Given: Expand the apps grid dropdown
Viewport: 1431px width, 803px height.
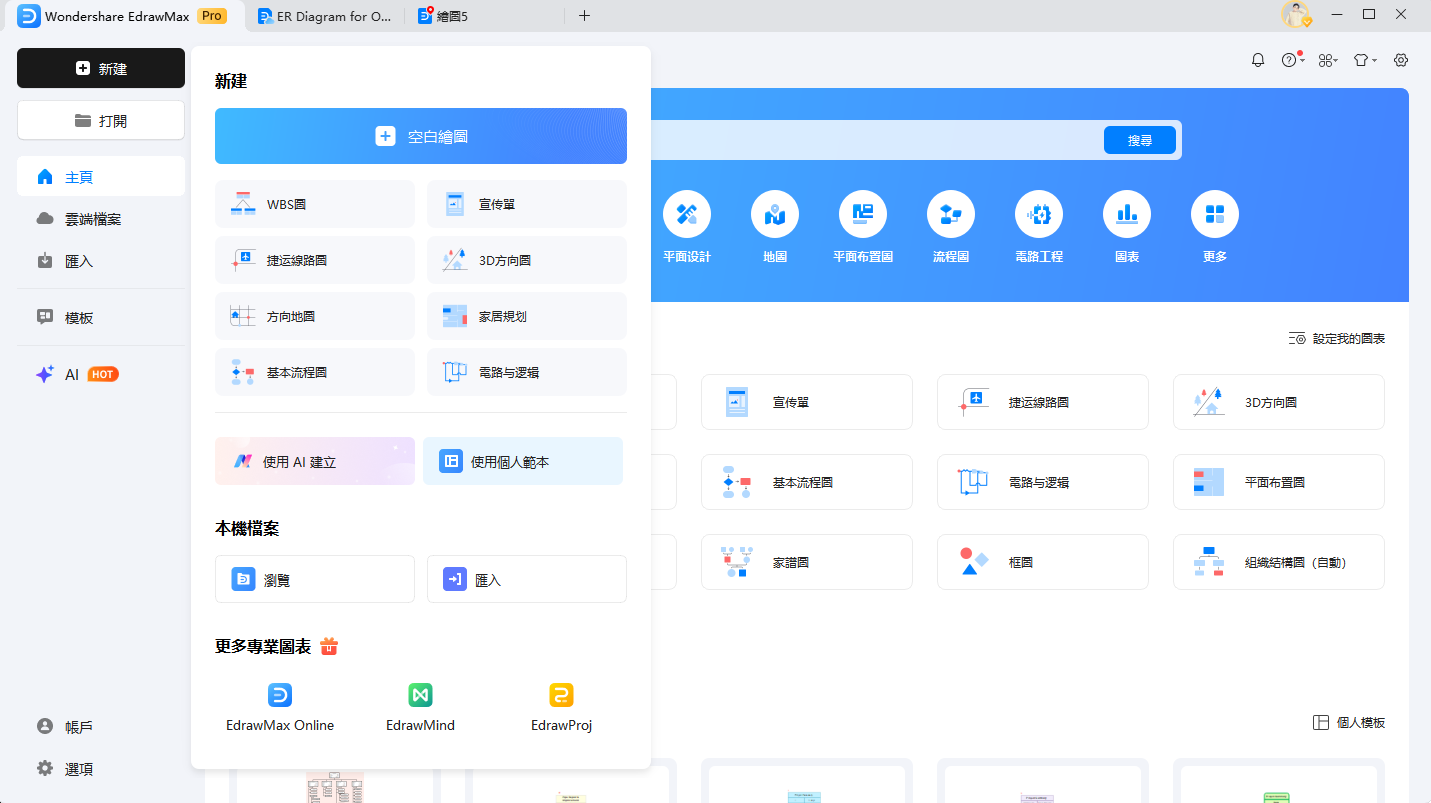Looking at the screenshot, I should tap(1328, 60).
